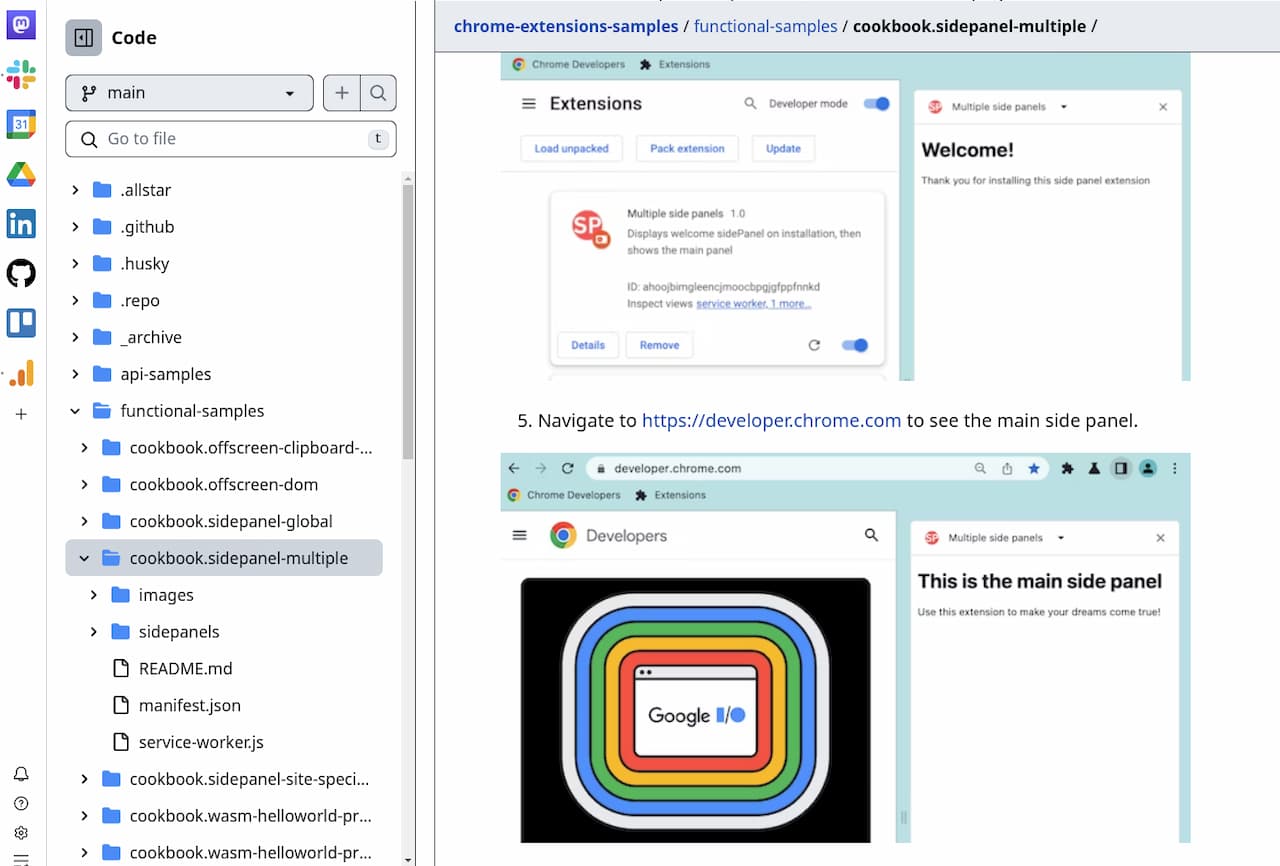Expand the sidepanels subfolder

[x=93, y=632]
